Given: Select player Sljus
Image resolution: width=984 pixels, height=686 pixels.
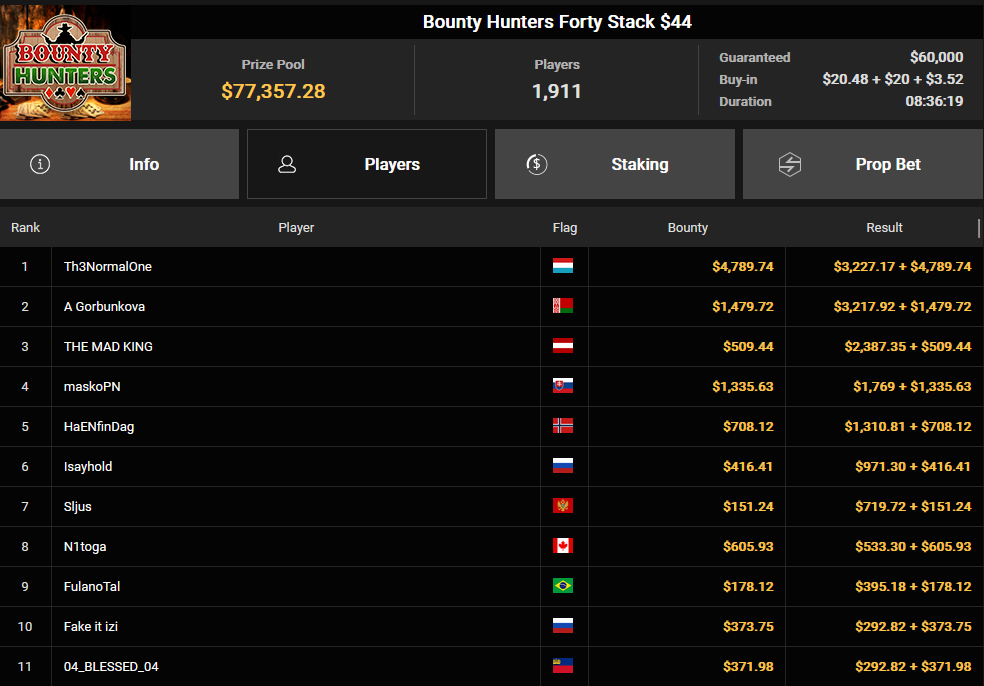Looking at the screenshot, I should coord(78,506).
